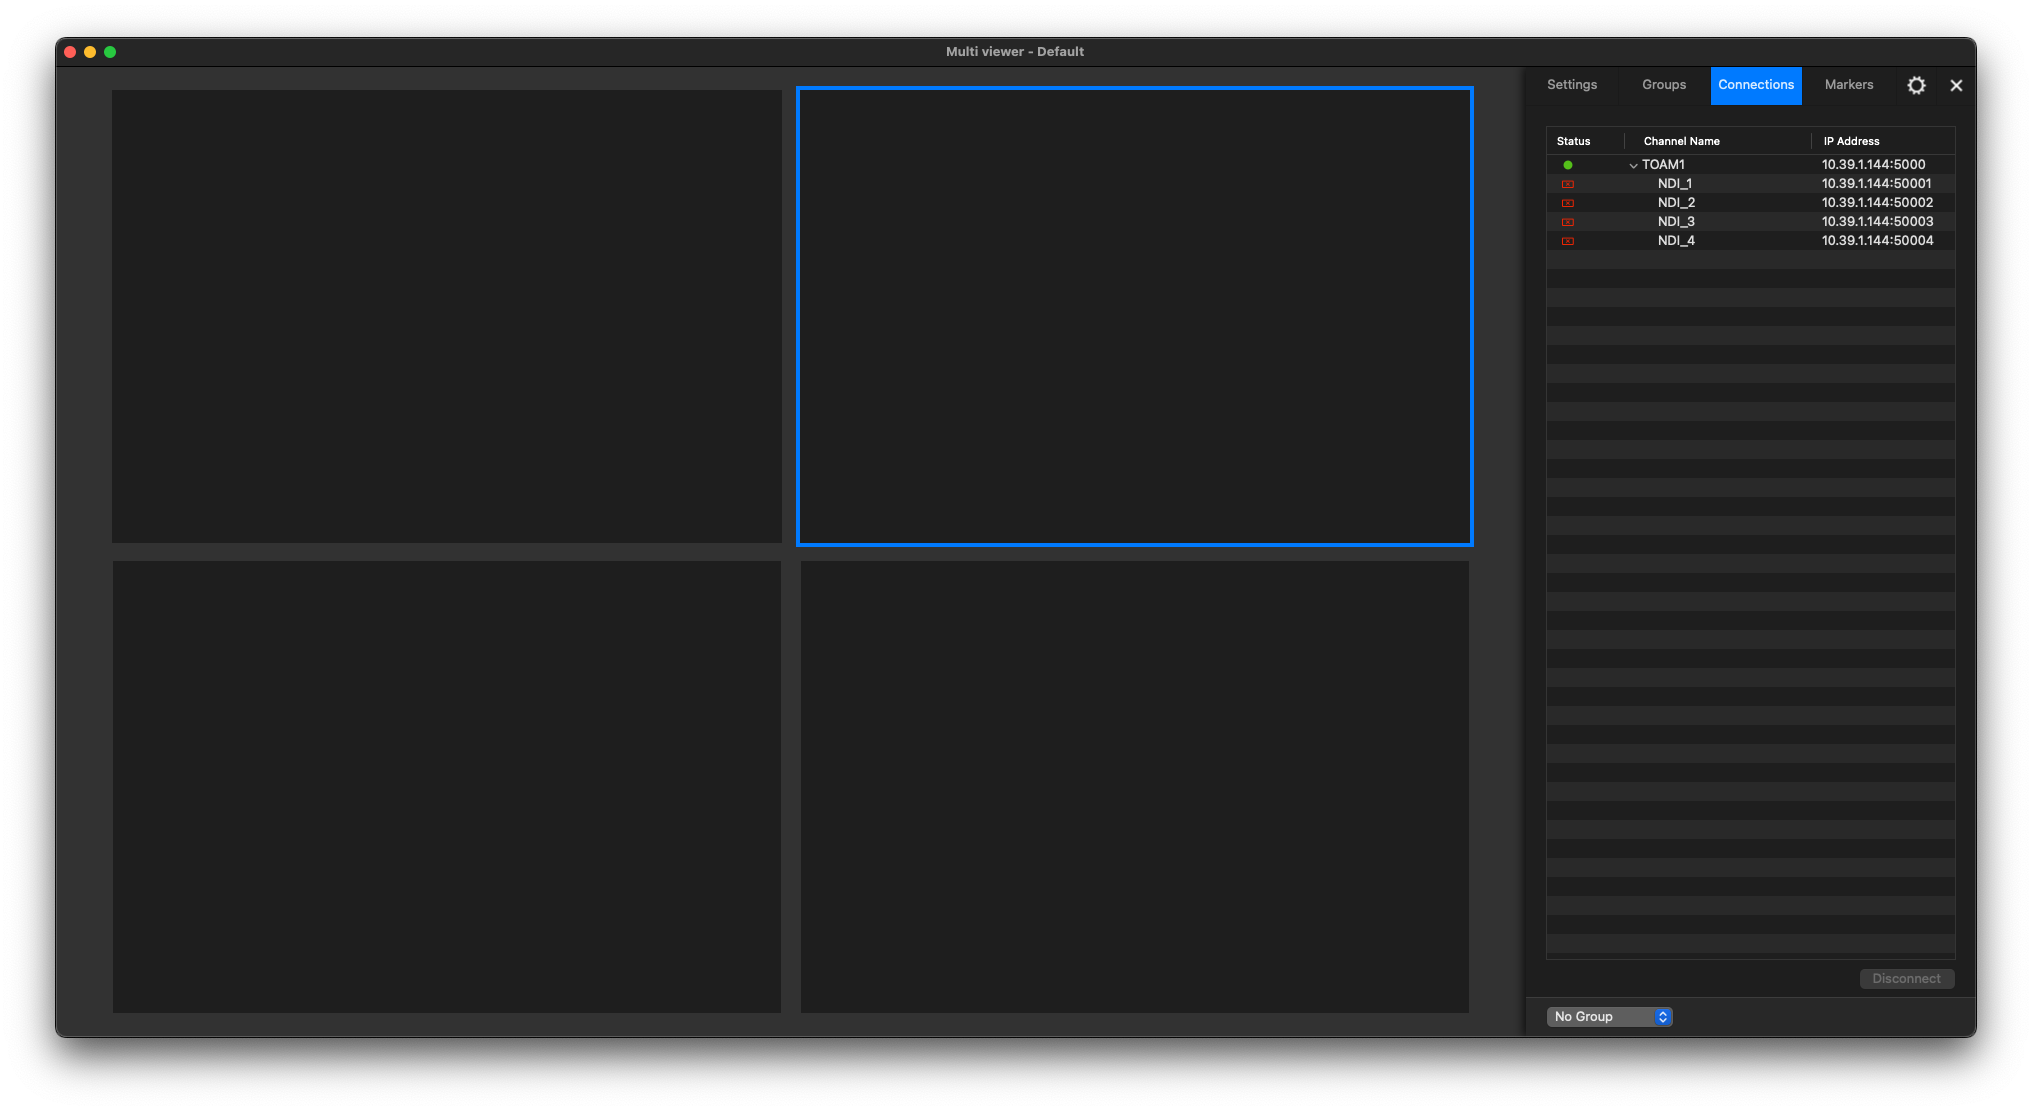Click the red status icon for NDI_2

[1568, 203]
